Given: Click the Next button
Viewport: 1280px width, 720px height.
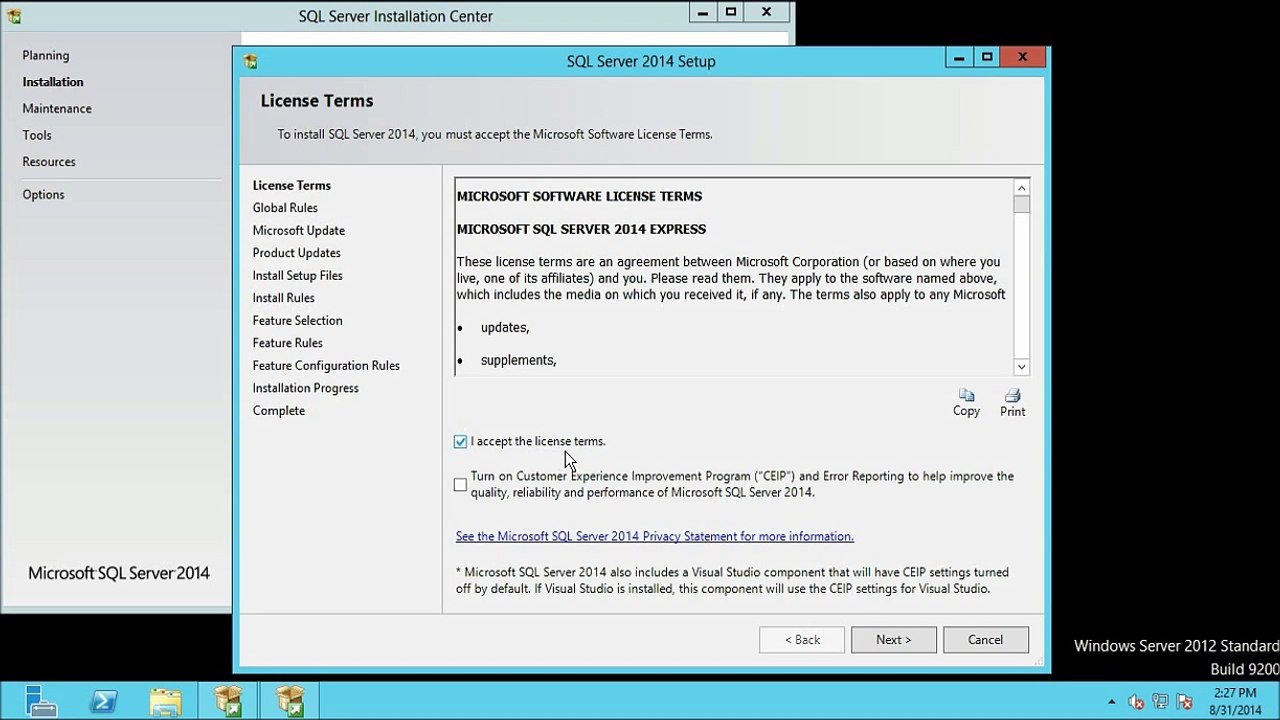Looking at the screenshot, I should click(894, 640).
